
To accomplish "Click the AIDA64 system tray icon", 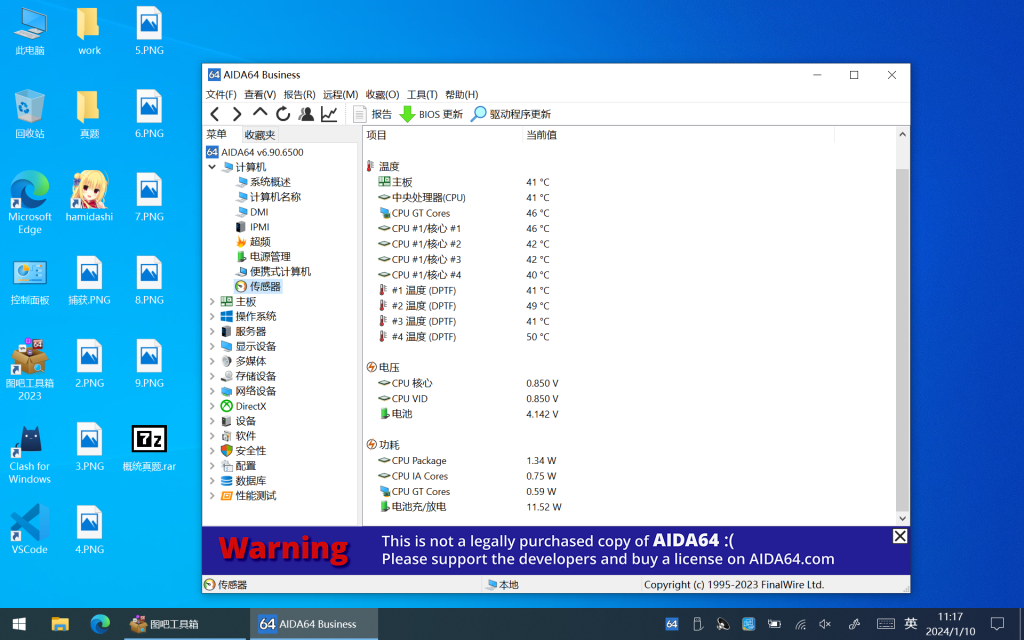I will click(671, 624).
